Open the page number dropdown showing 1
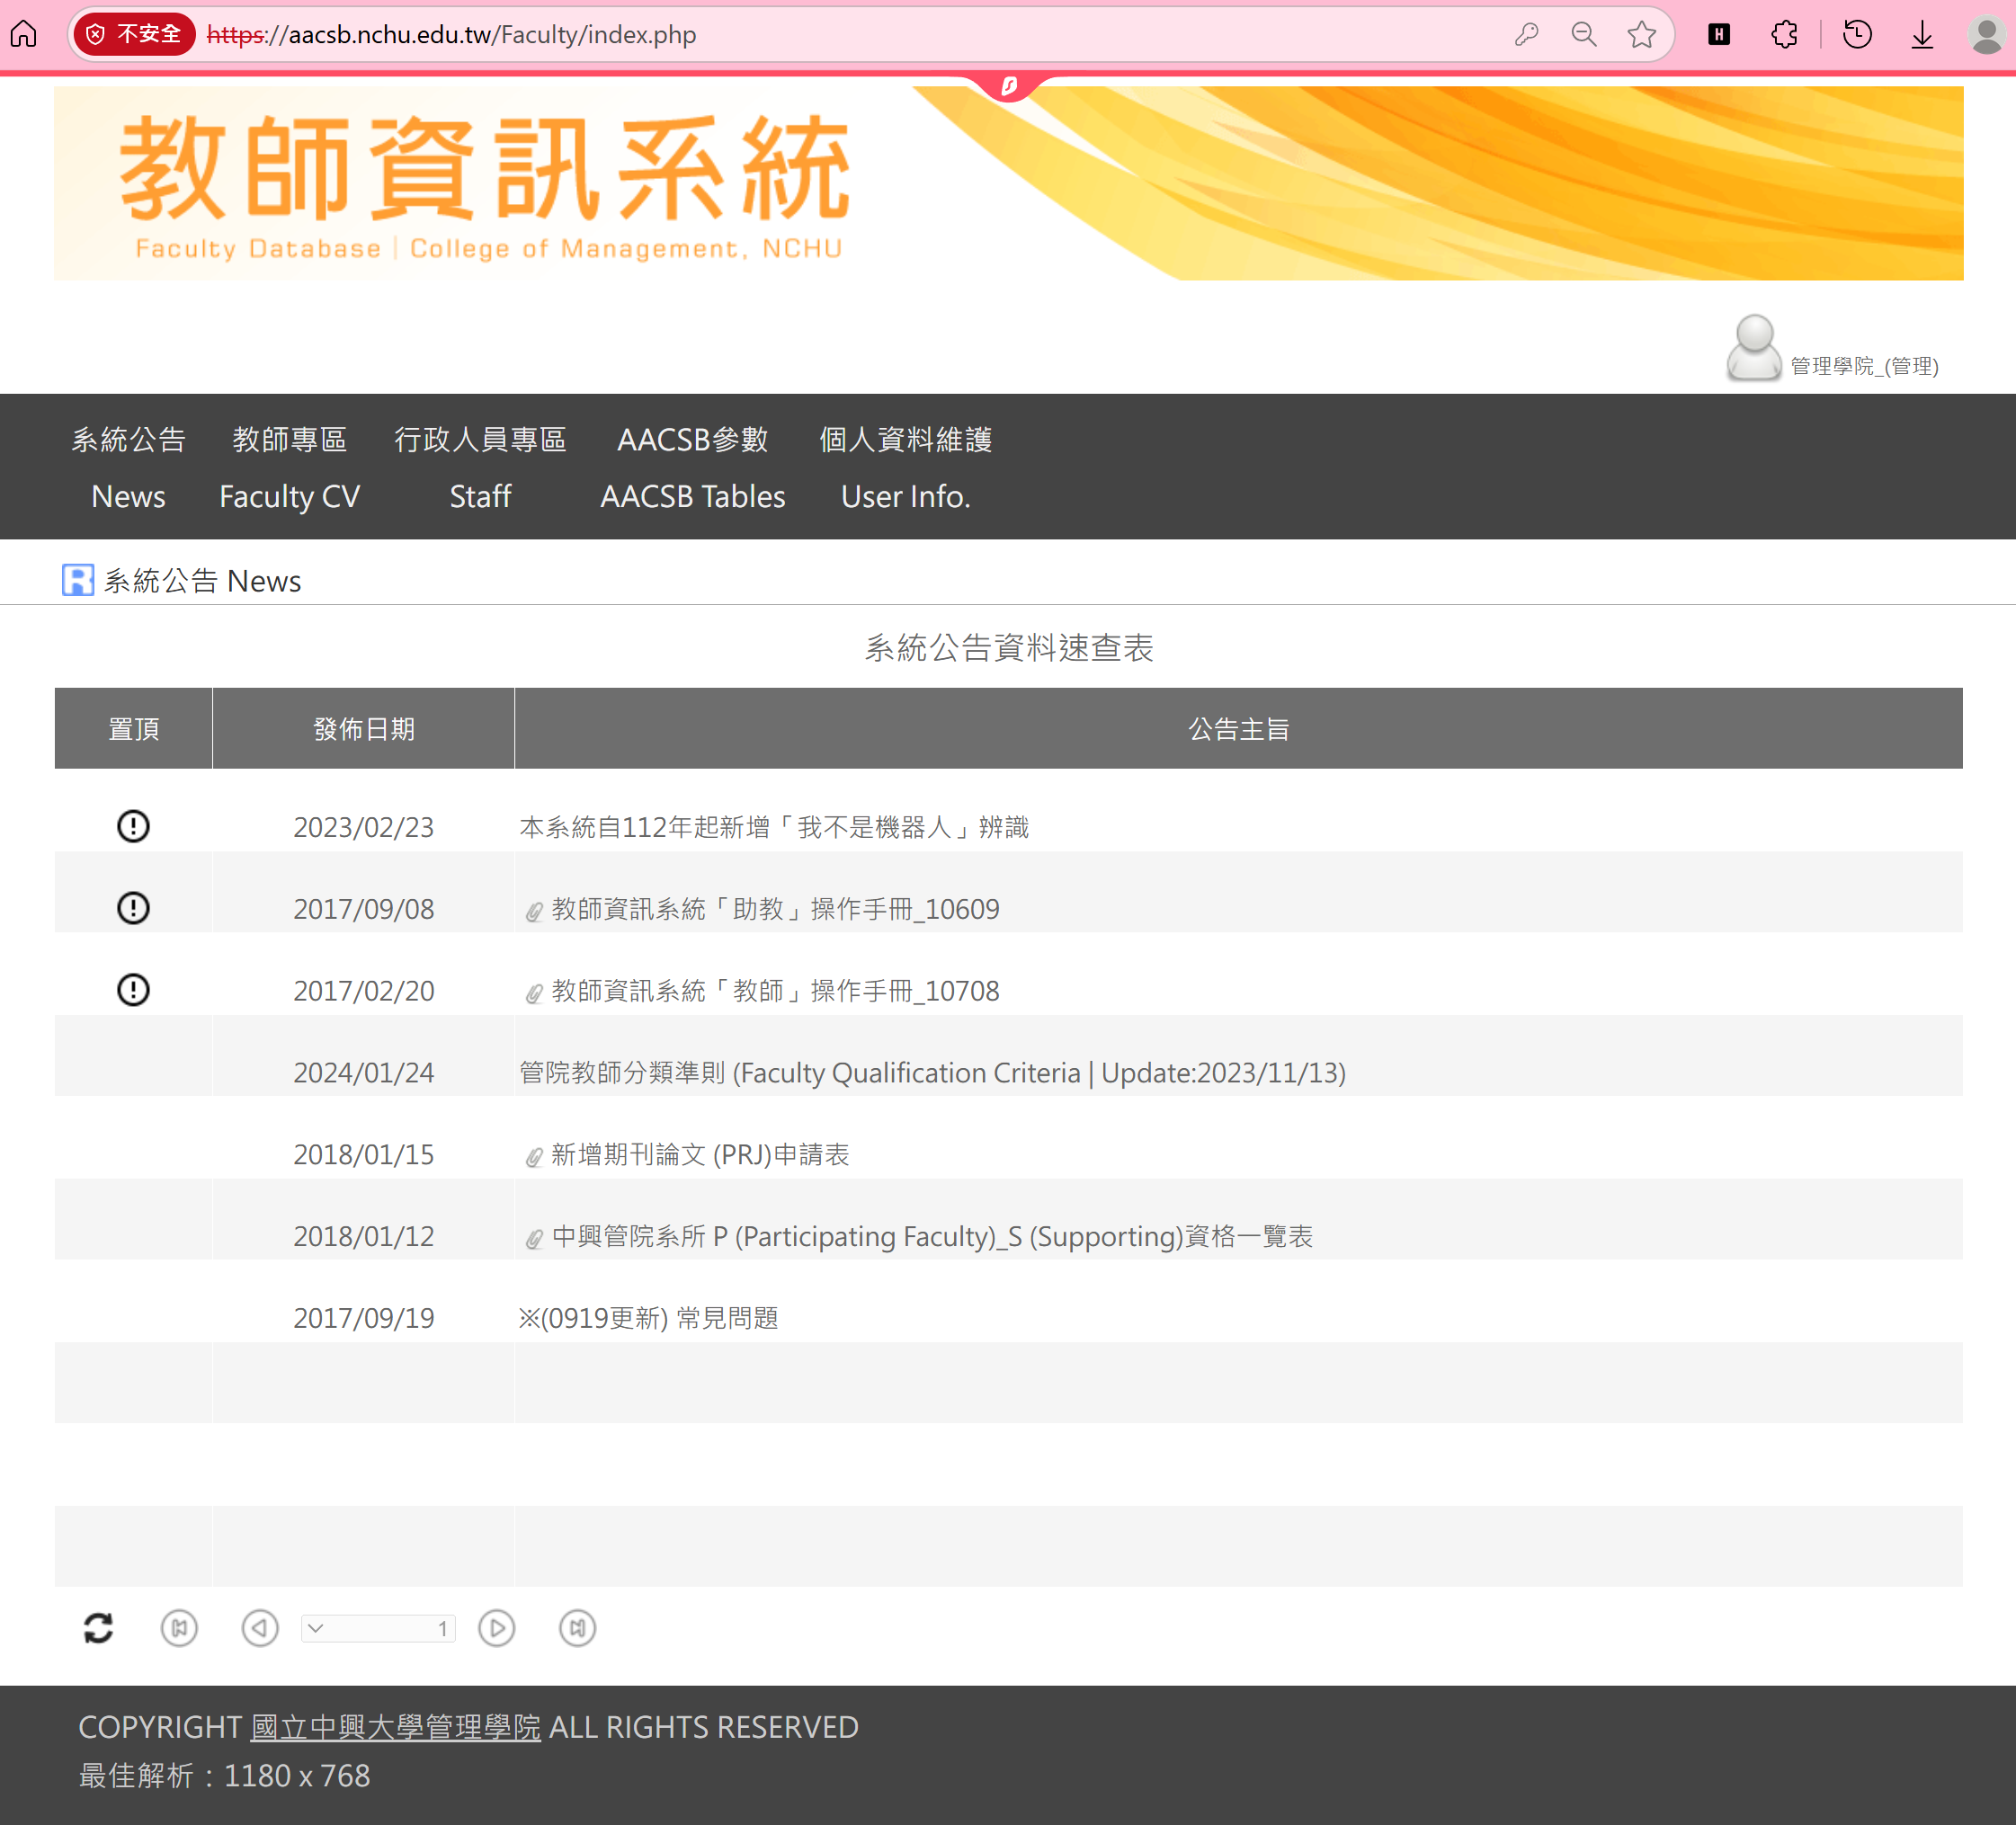2016x1843 pixels. click(x=379, y=1628)
